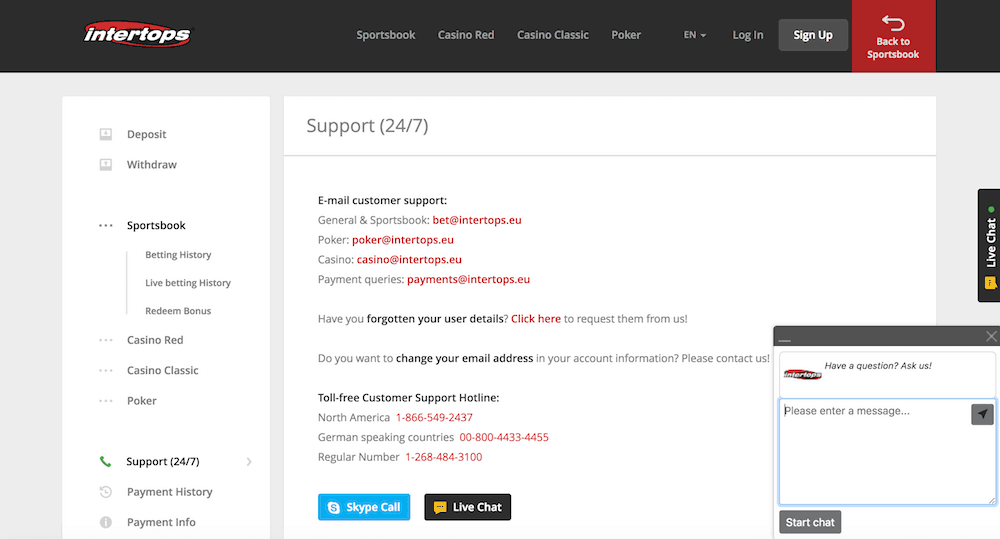
Task: Open Betting History under Sportsbook
Action: (x=178, y=255)
